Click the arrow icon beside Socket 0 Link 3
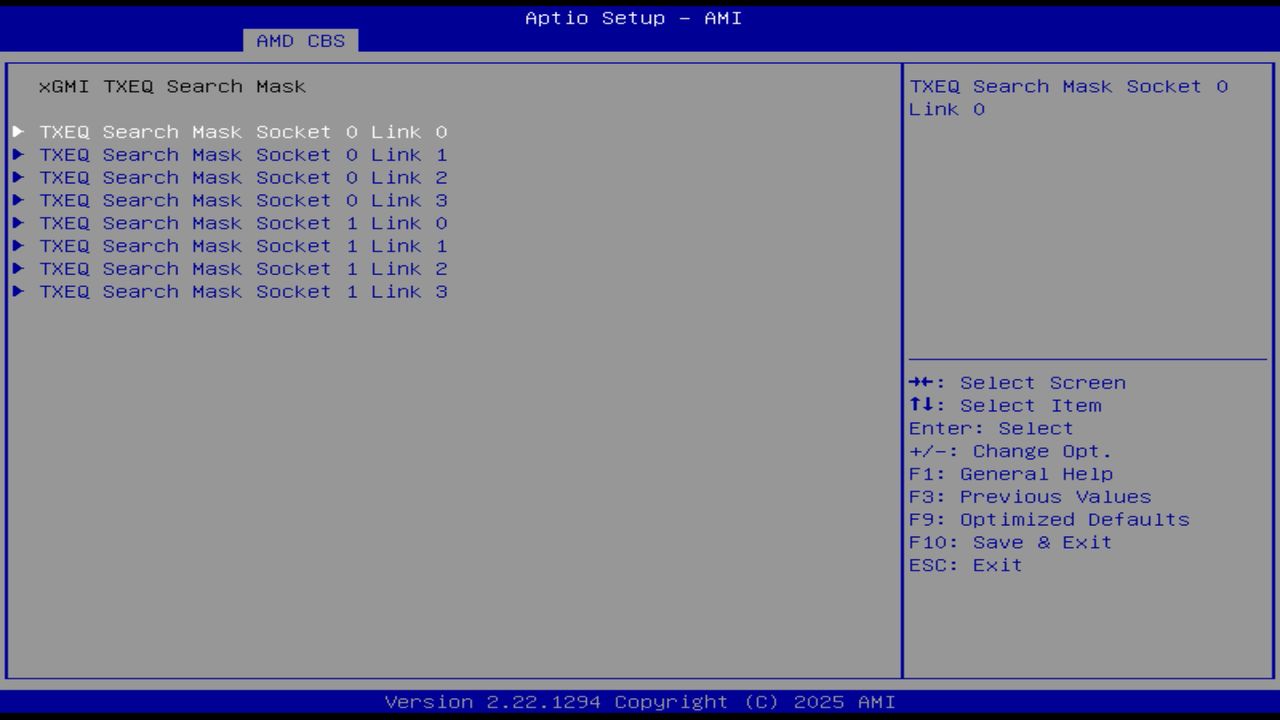The height and width of the screenshot is (720, 1280). (19, 200)
